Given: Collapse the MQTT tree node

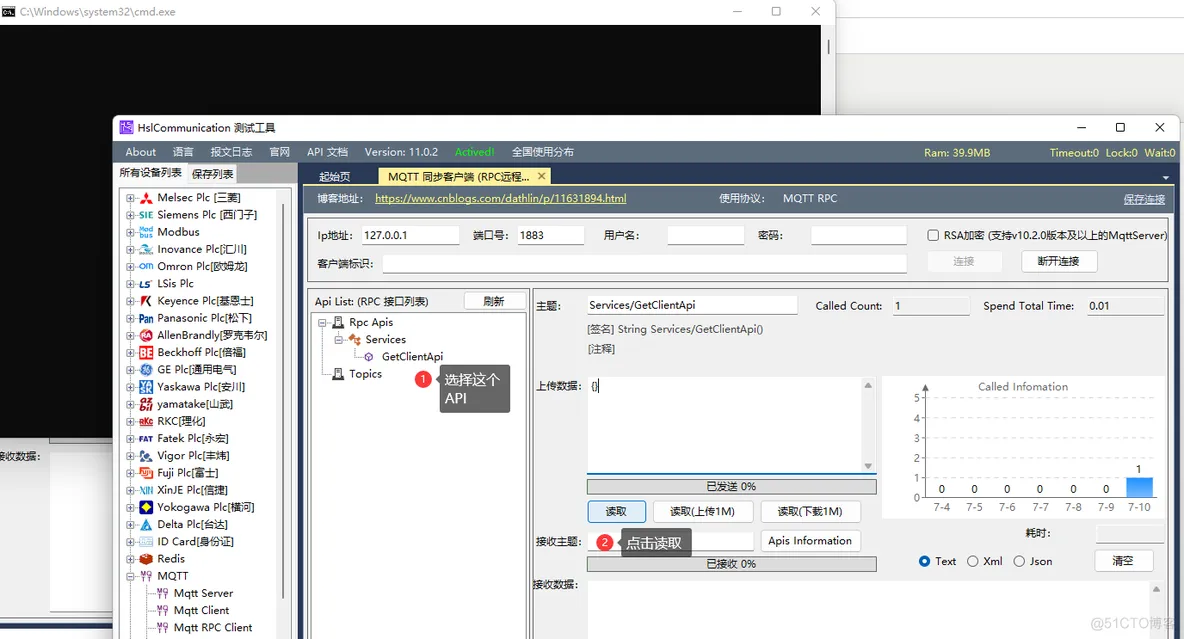Looking at the screenshot, I should pos(131,576).
